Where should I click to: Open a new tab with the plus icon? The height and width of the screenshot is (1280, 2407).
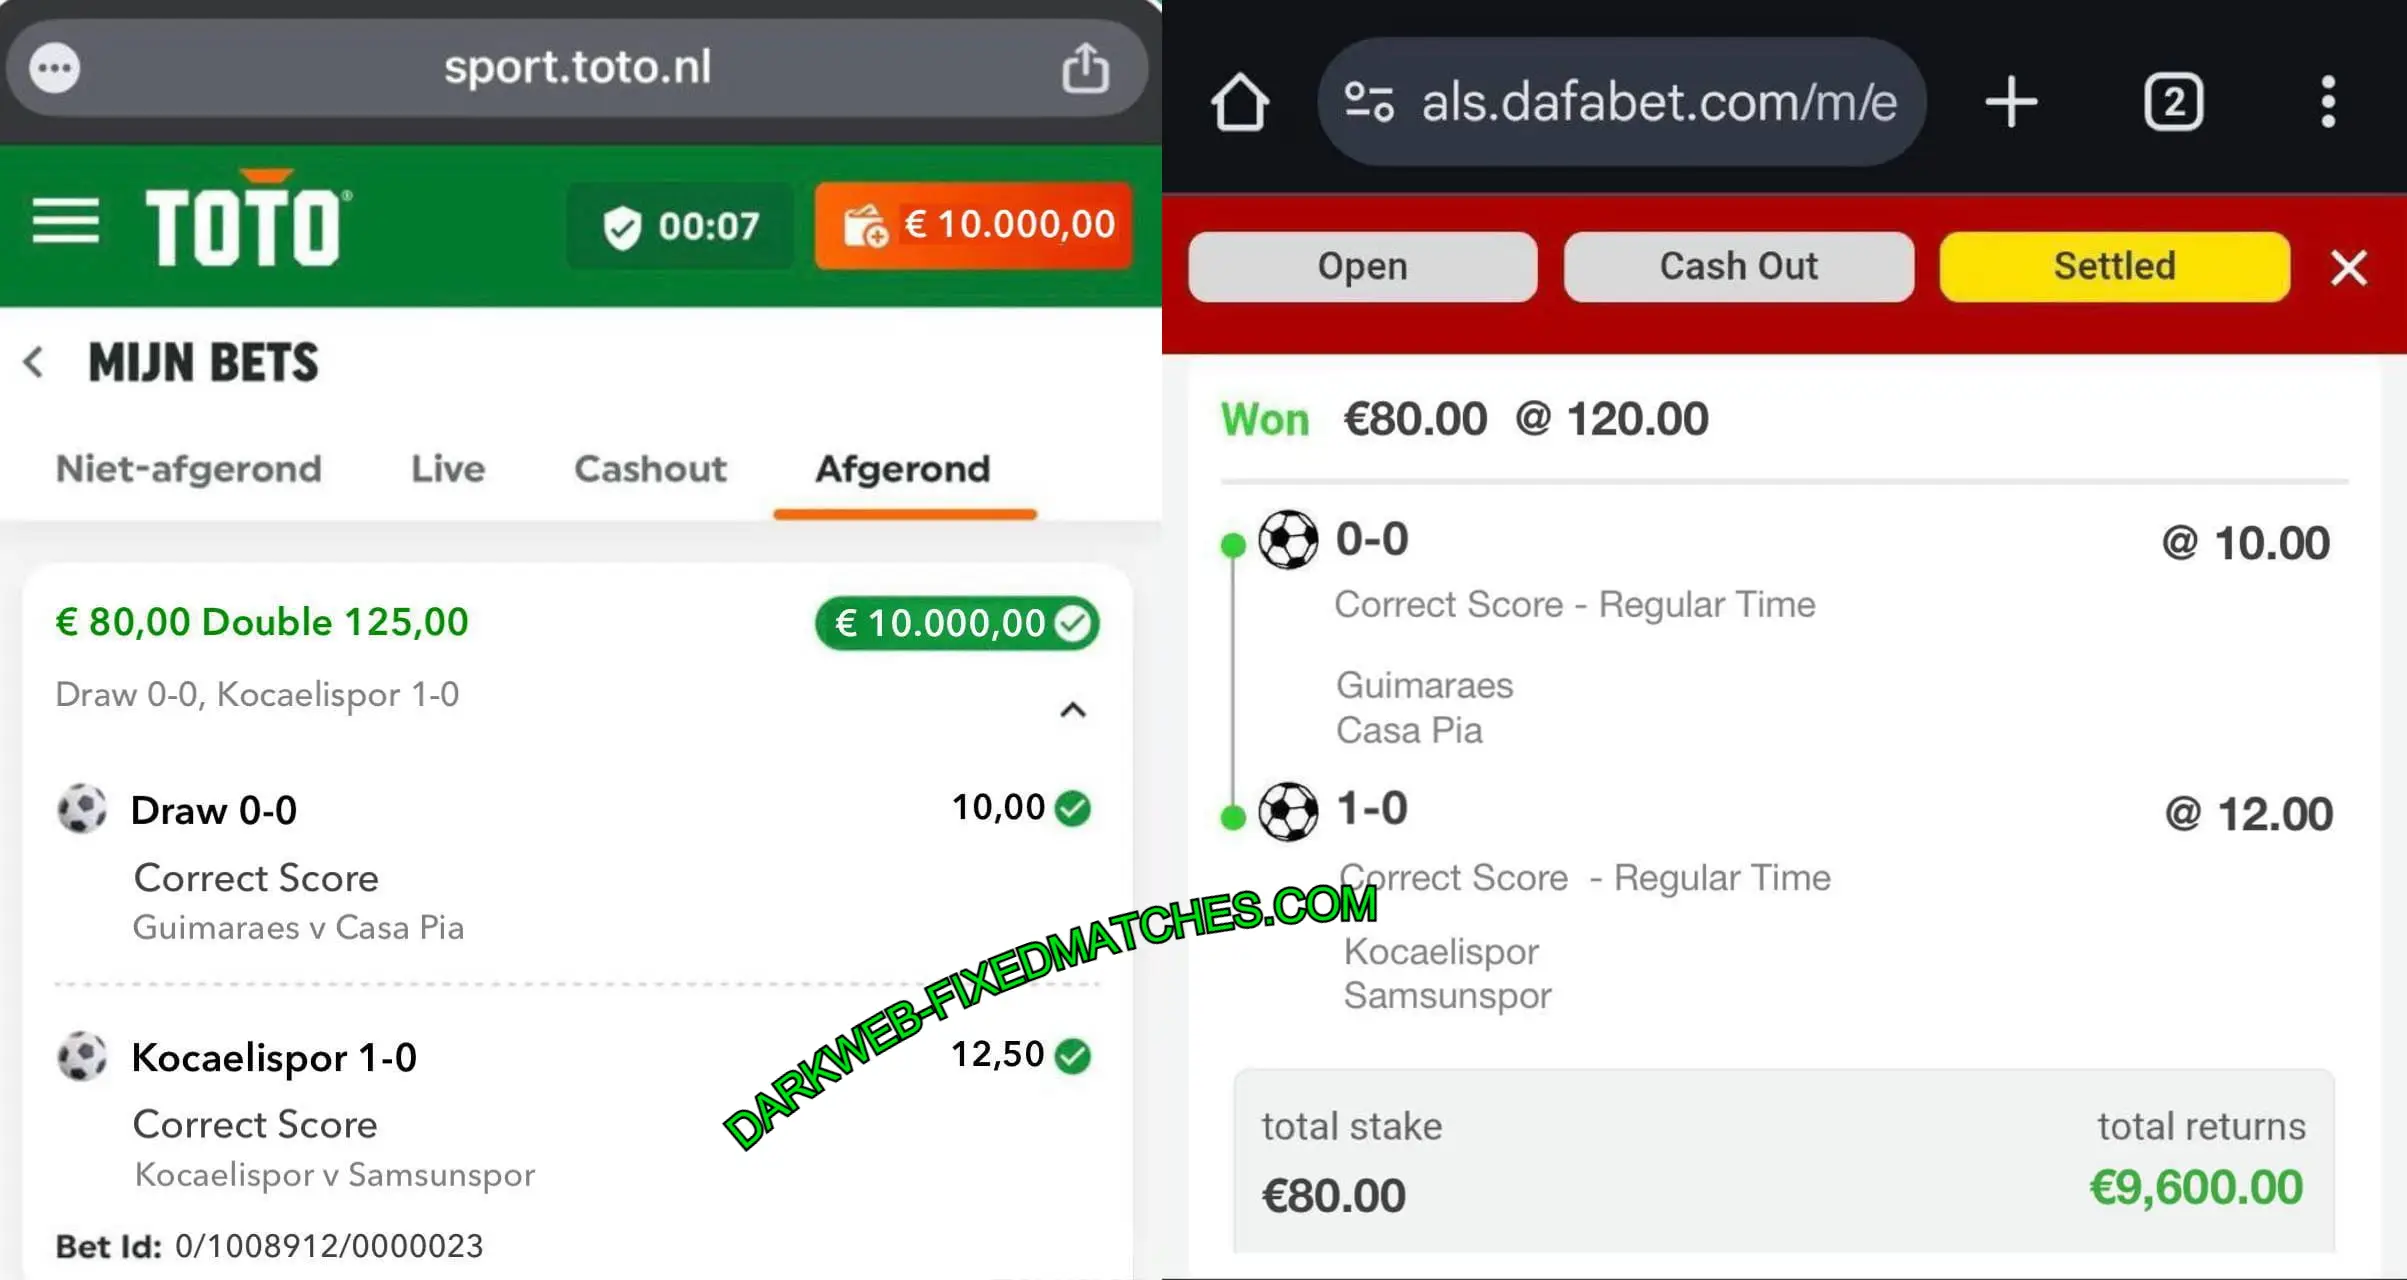pos(2011,102)
